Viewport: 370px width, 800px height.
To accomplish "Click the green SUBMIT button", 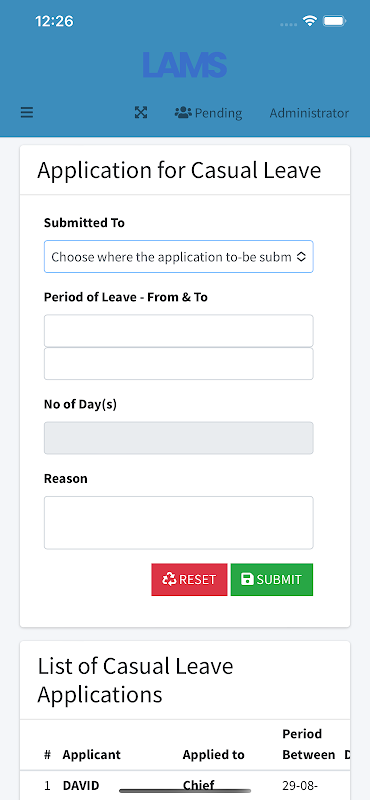I will point(272,580).
